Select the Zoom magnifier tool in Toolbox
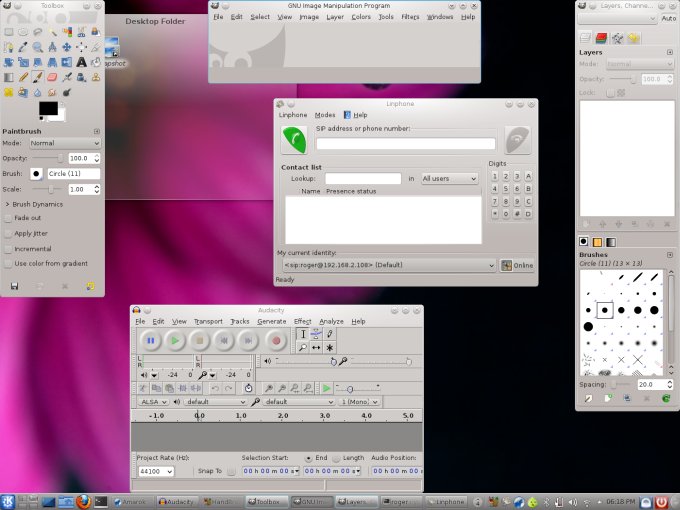This screenshot has height=510, width=680. coord(38,47)
